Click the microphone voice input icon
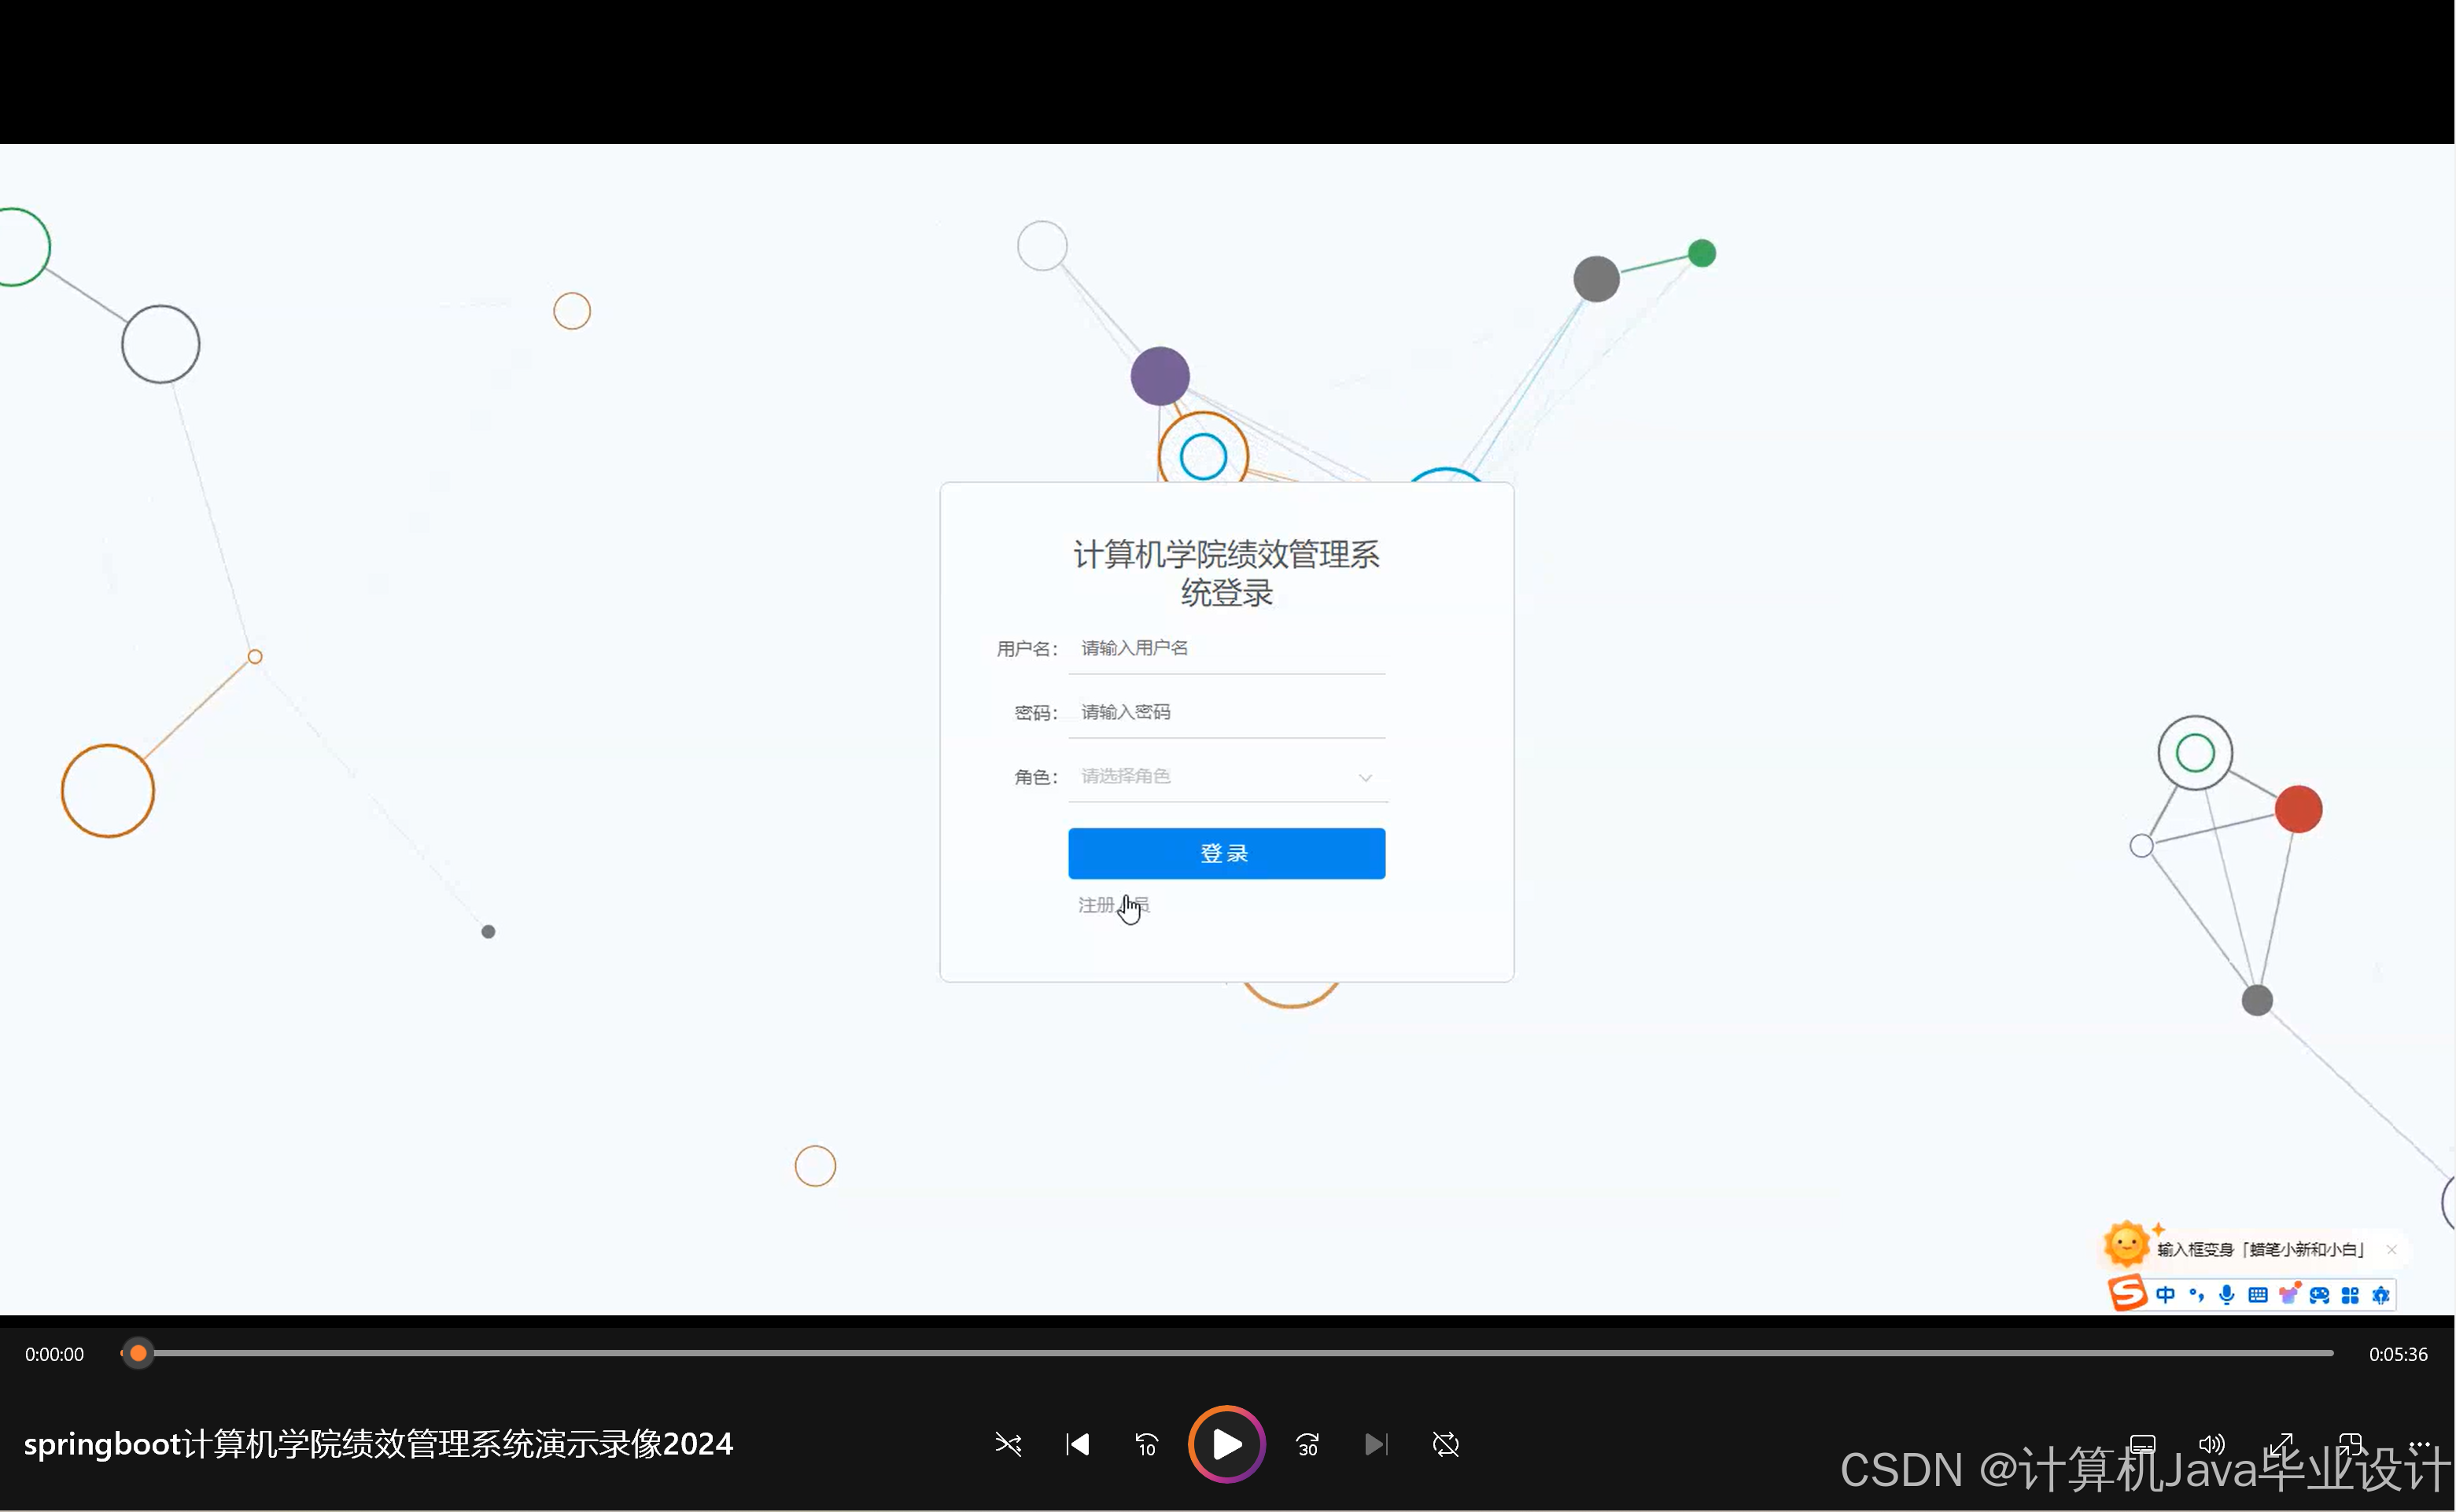Viewport: 2456px width, 1512px height. (x=2227, y=1295)
